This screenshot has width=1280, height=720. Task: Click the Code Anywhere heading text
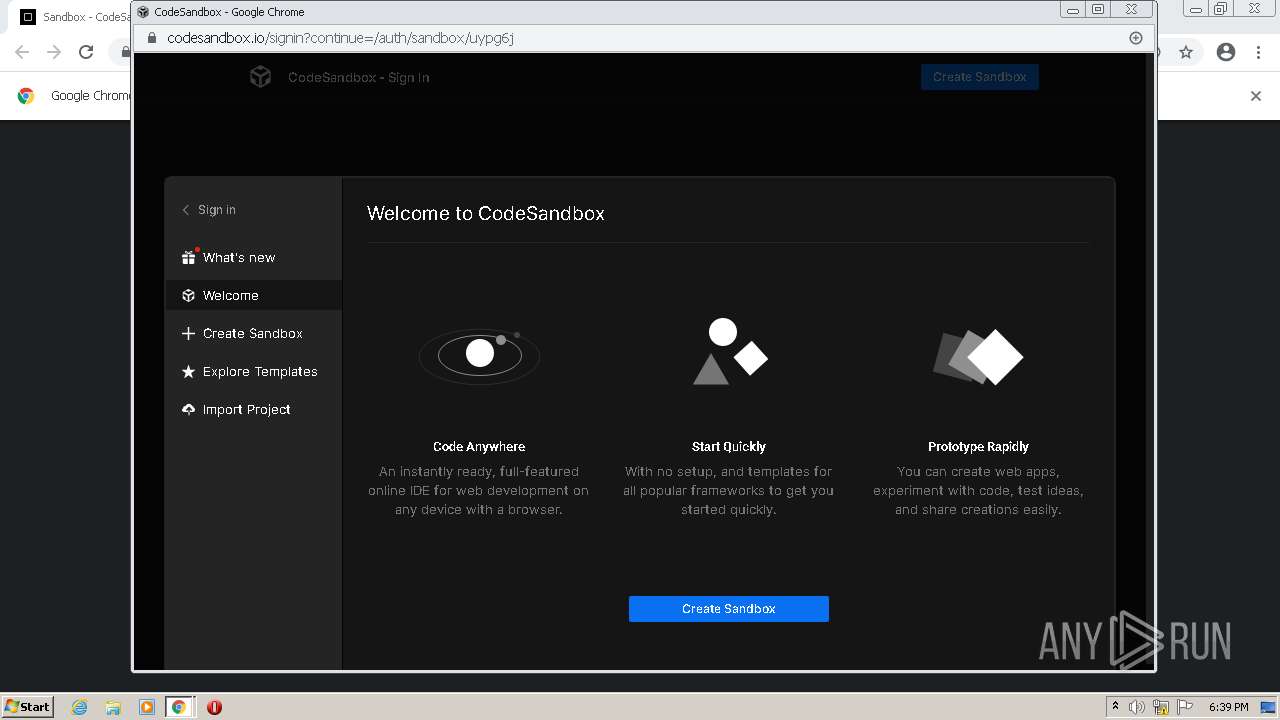coord(479,447)
